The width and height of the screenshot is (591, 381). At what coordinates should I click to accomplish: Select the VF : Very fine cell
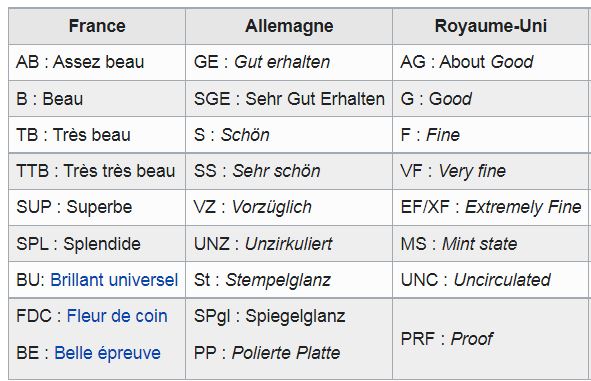coord(490,171)
